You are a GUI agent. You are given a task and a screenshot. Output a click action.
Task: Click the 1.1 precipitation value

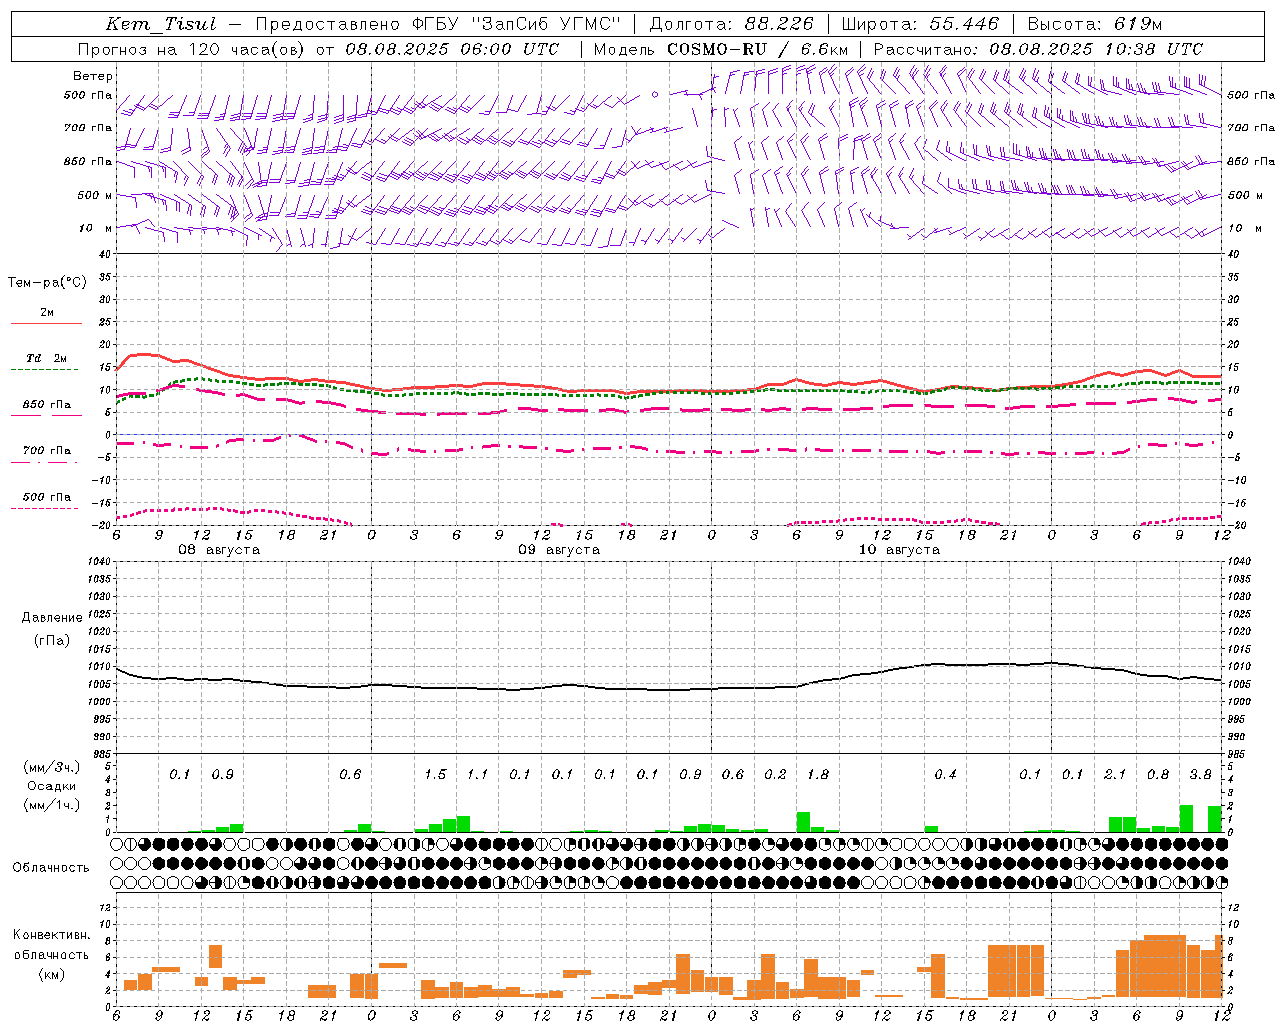477,775
